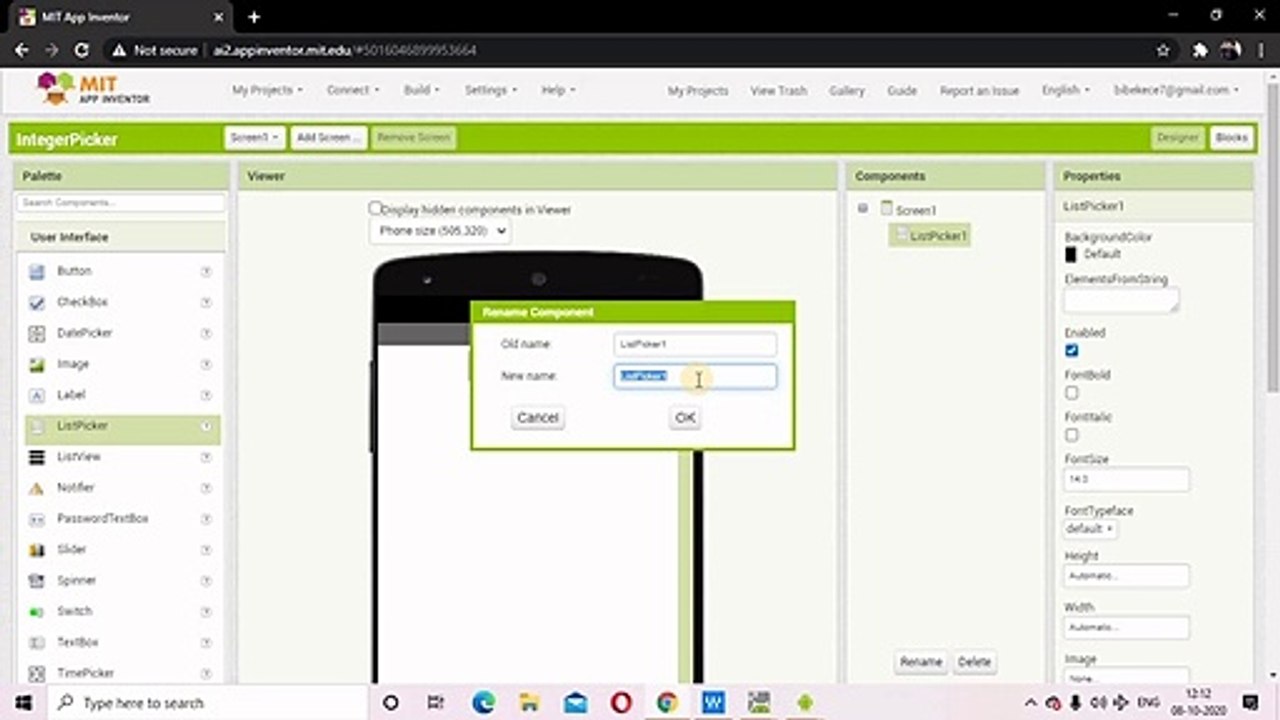Click the PasswordTextBox palette icon
This screenshot has width=1280, height=720.
click(x=37, y=519)
